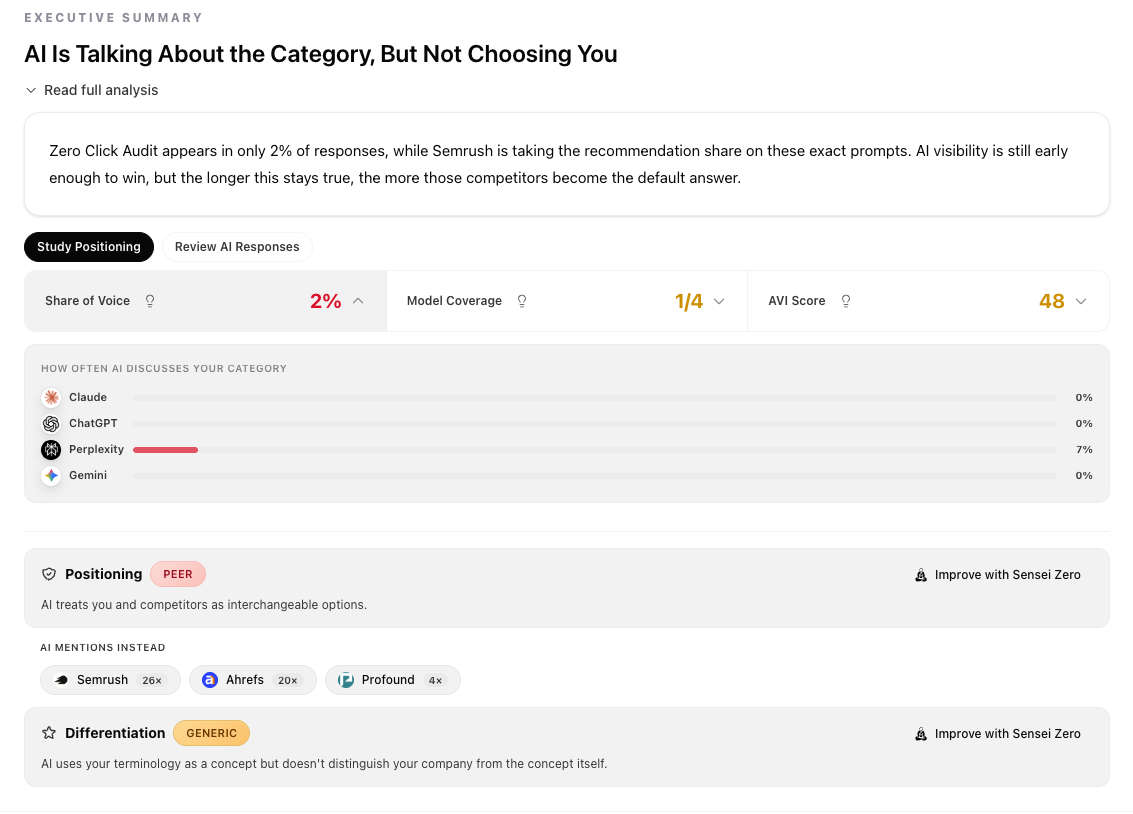1133x814 pixels.
Task: Click the Model Coverage lightbulb hint icon
Action: (x=522, y=301)
